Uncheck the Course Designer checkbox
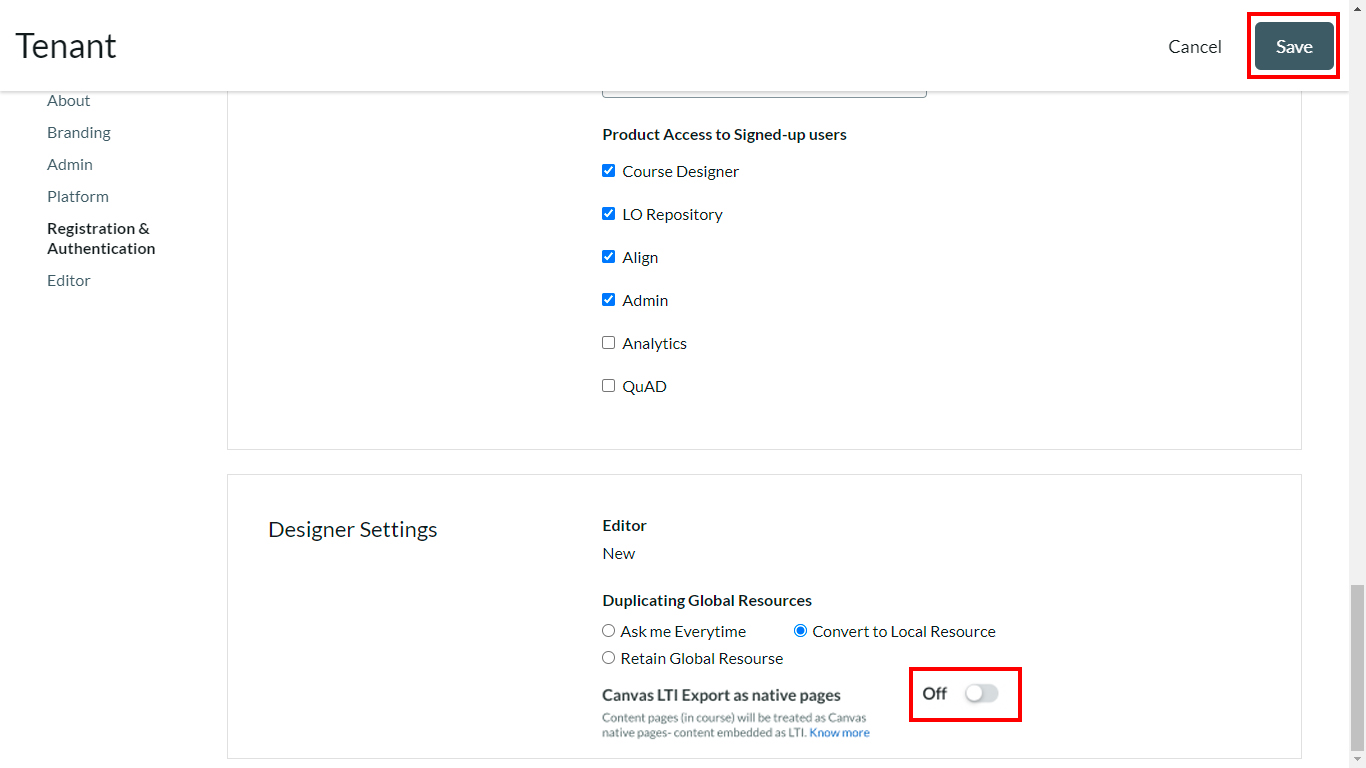The image size is (1366, 768). click(x=608, y=171)
